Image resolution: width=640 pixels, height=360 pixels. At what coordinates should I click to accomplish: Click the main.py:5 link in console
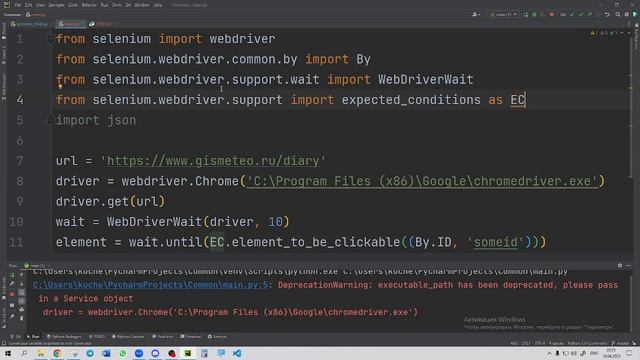(150, 285)
